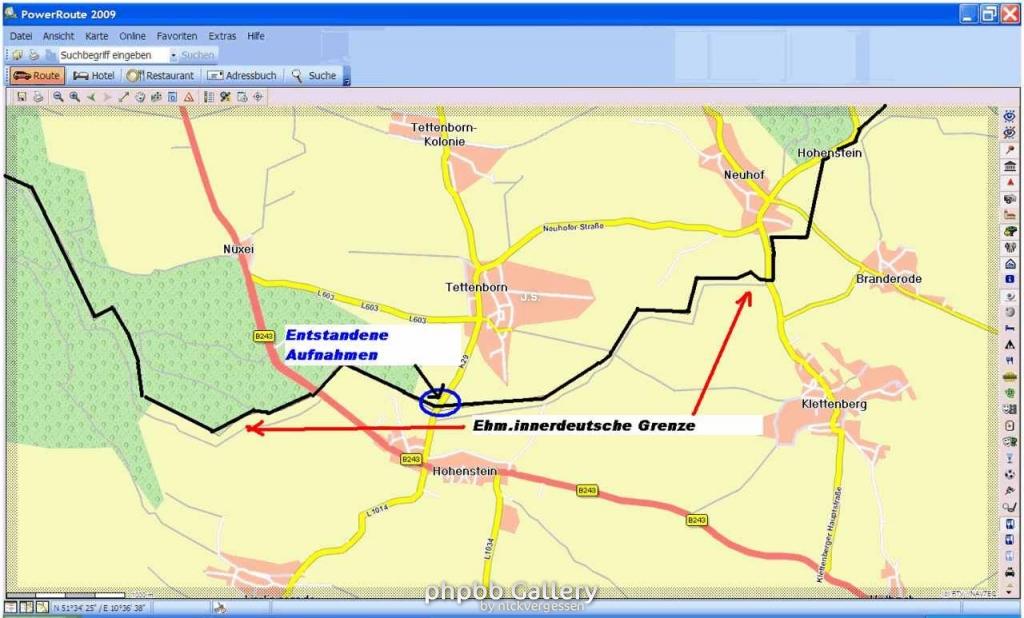Click the golf club POI icon
Viewport: 1024px width, 618px height.
[1010, 506]
